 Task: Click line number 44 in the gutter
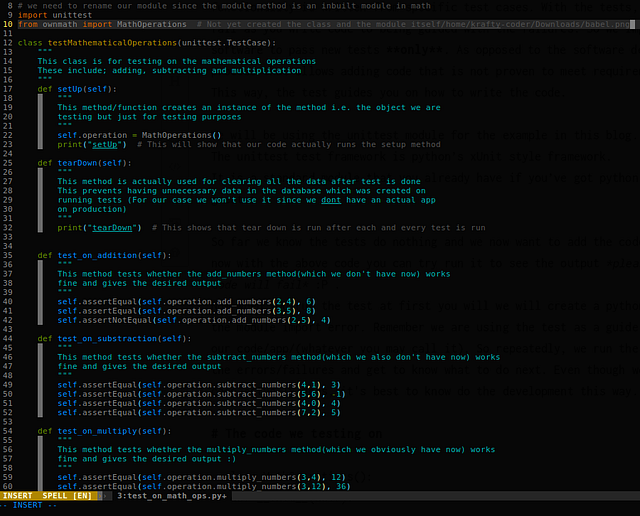pyautogui.click(x=8, y=338)
